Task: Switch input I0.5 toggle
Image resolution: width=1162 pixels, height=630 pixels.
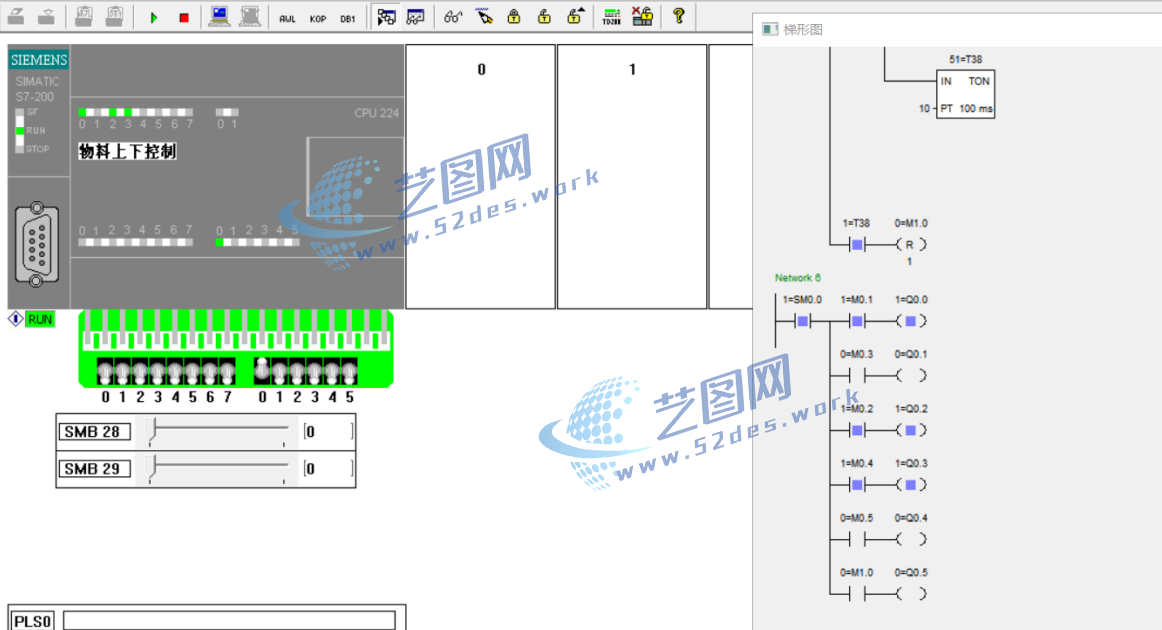Action: [x=193, y=371]
